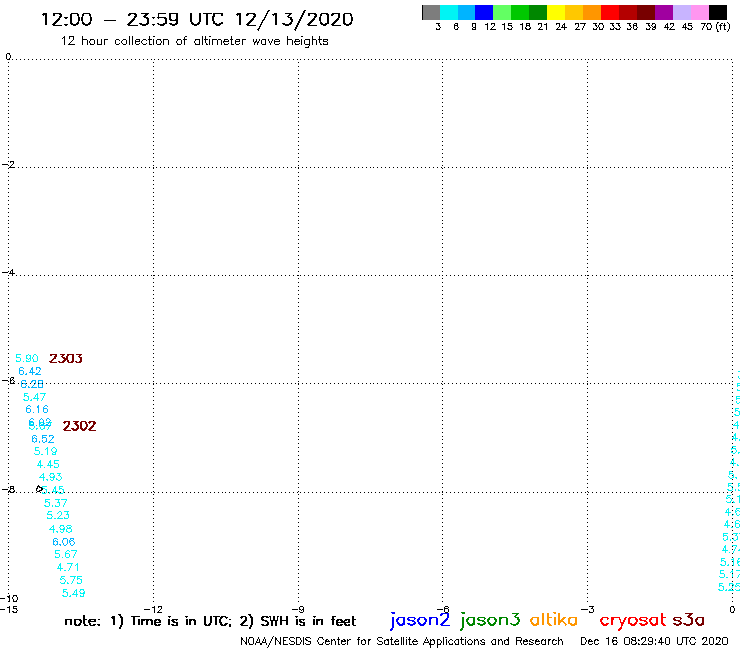Select the timestamp 'Dec 16 08:29:40 UTC 2020'
The height and width of the screenshot is (650, 740).
coord(654,641)
